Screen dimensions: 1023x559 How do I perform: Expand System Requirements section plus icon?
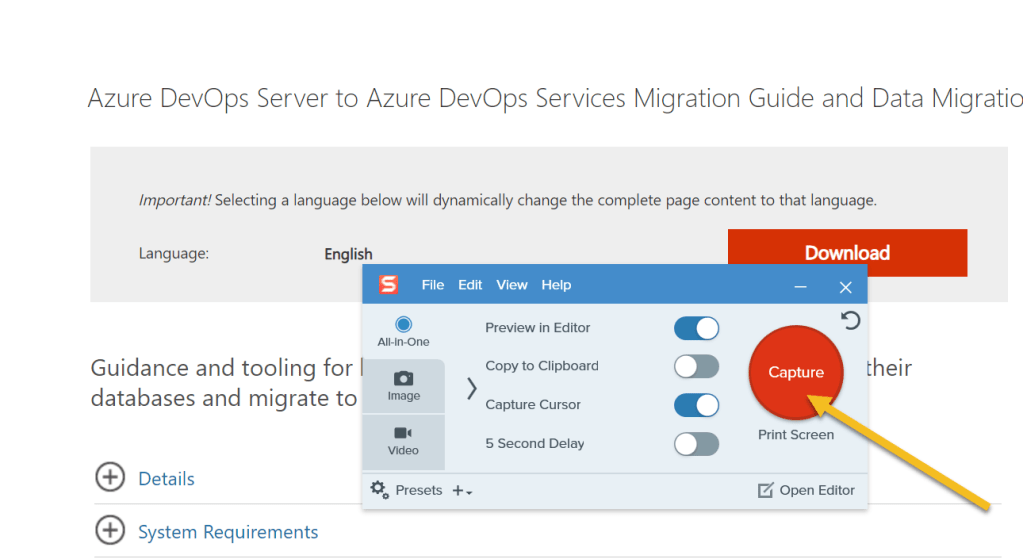click(110, 530)
